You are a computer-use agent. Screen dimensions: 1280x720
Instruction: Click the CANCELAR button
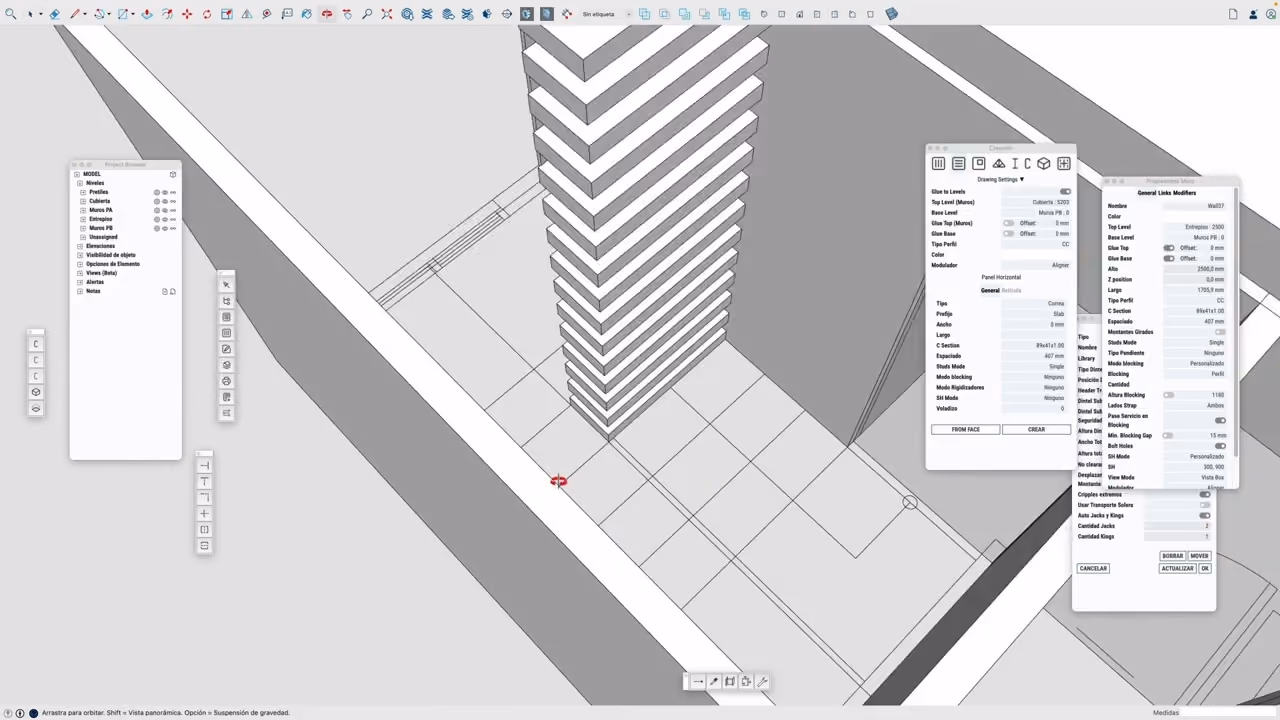click(1093, 568)
